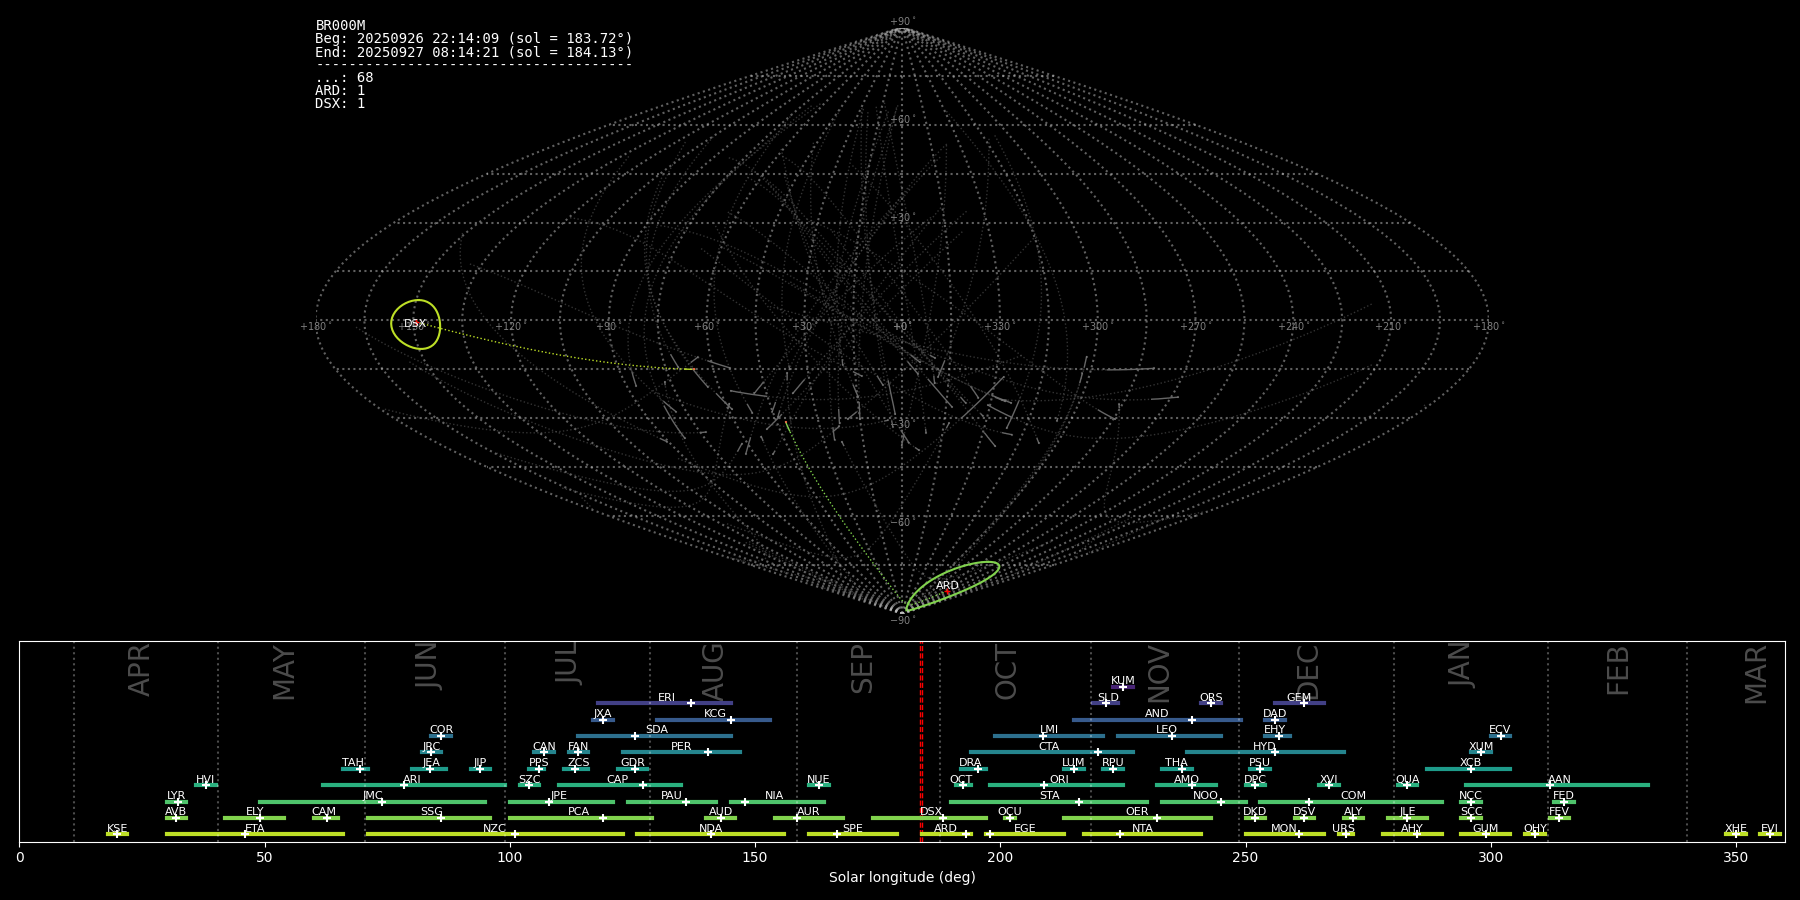Click the COM shower label
The image size is (1800, 900).
coord(1353,796)
